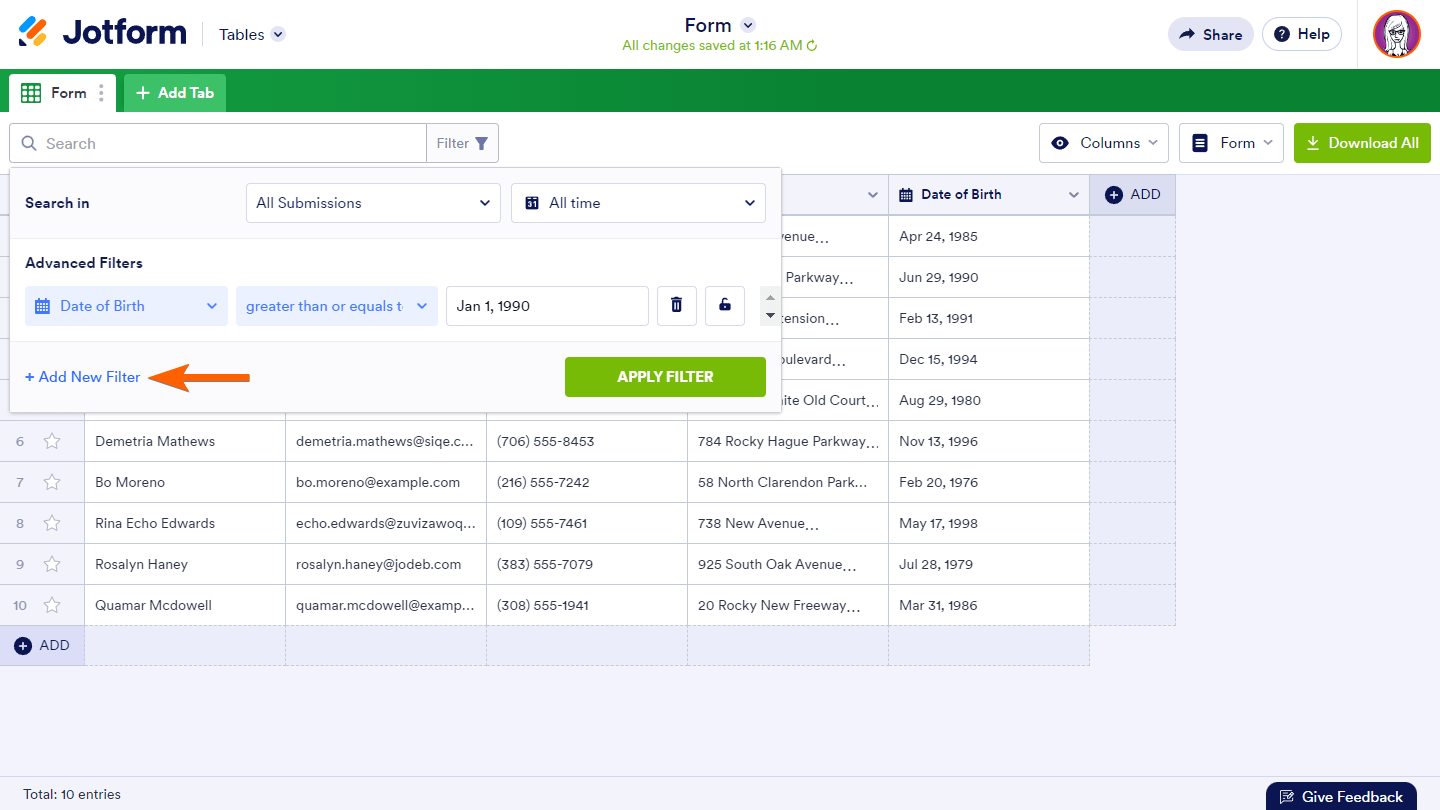Select date Mar 31, 1986
Screen dimensions: 1440x810
[x=989, y=605]
